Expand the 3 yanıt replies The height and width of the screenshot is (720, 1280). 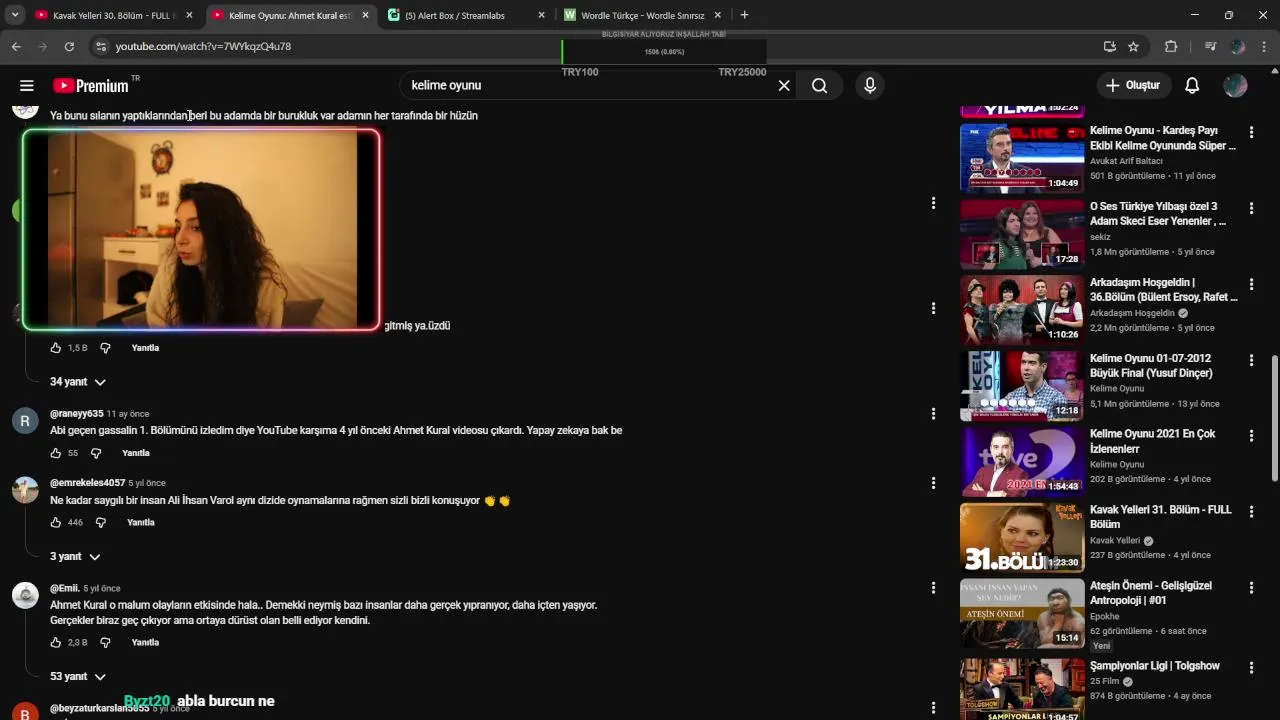tap(75, 556)
